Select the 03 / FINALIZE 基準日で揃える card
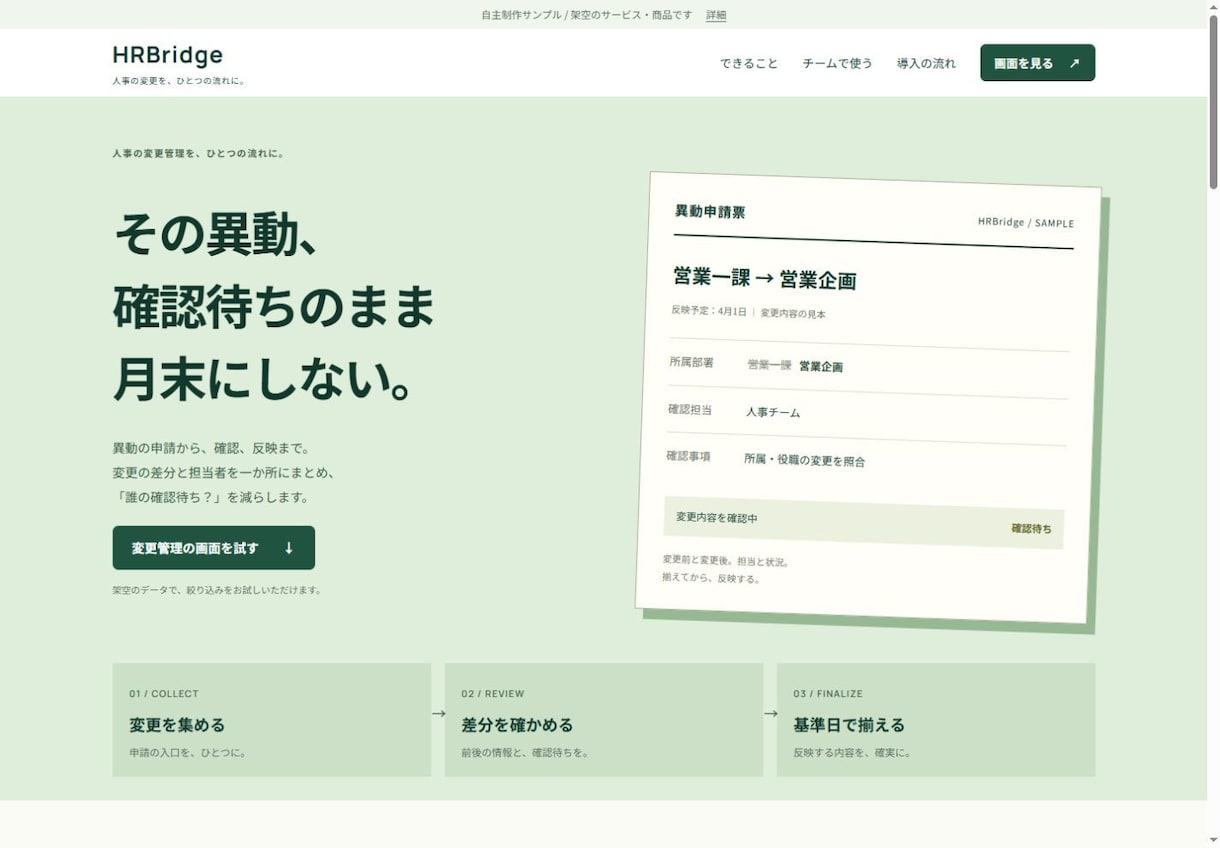The height and width of the screenshot is (848, 1220). pyautogui.click(x=936, y=720)
